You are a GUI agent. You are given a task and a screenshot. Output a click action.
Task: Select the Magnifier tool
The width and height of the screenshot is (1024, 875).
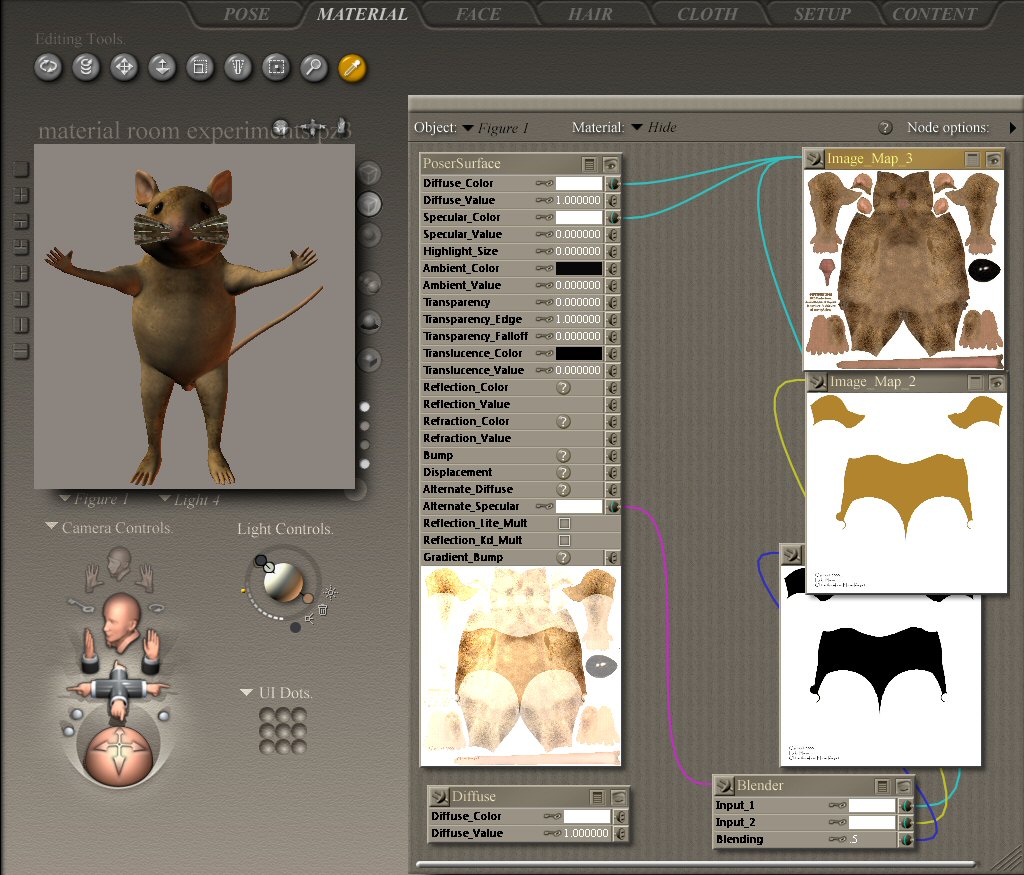tap(314, 67)
